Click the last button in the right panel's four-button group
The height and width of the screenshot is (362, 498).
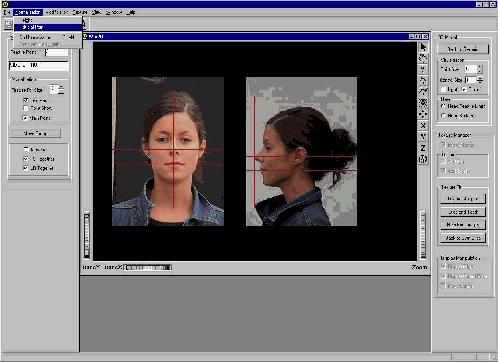[463, 238]
